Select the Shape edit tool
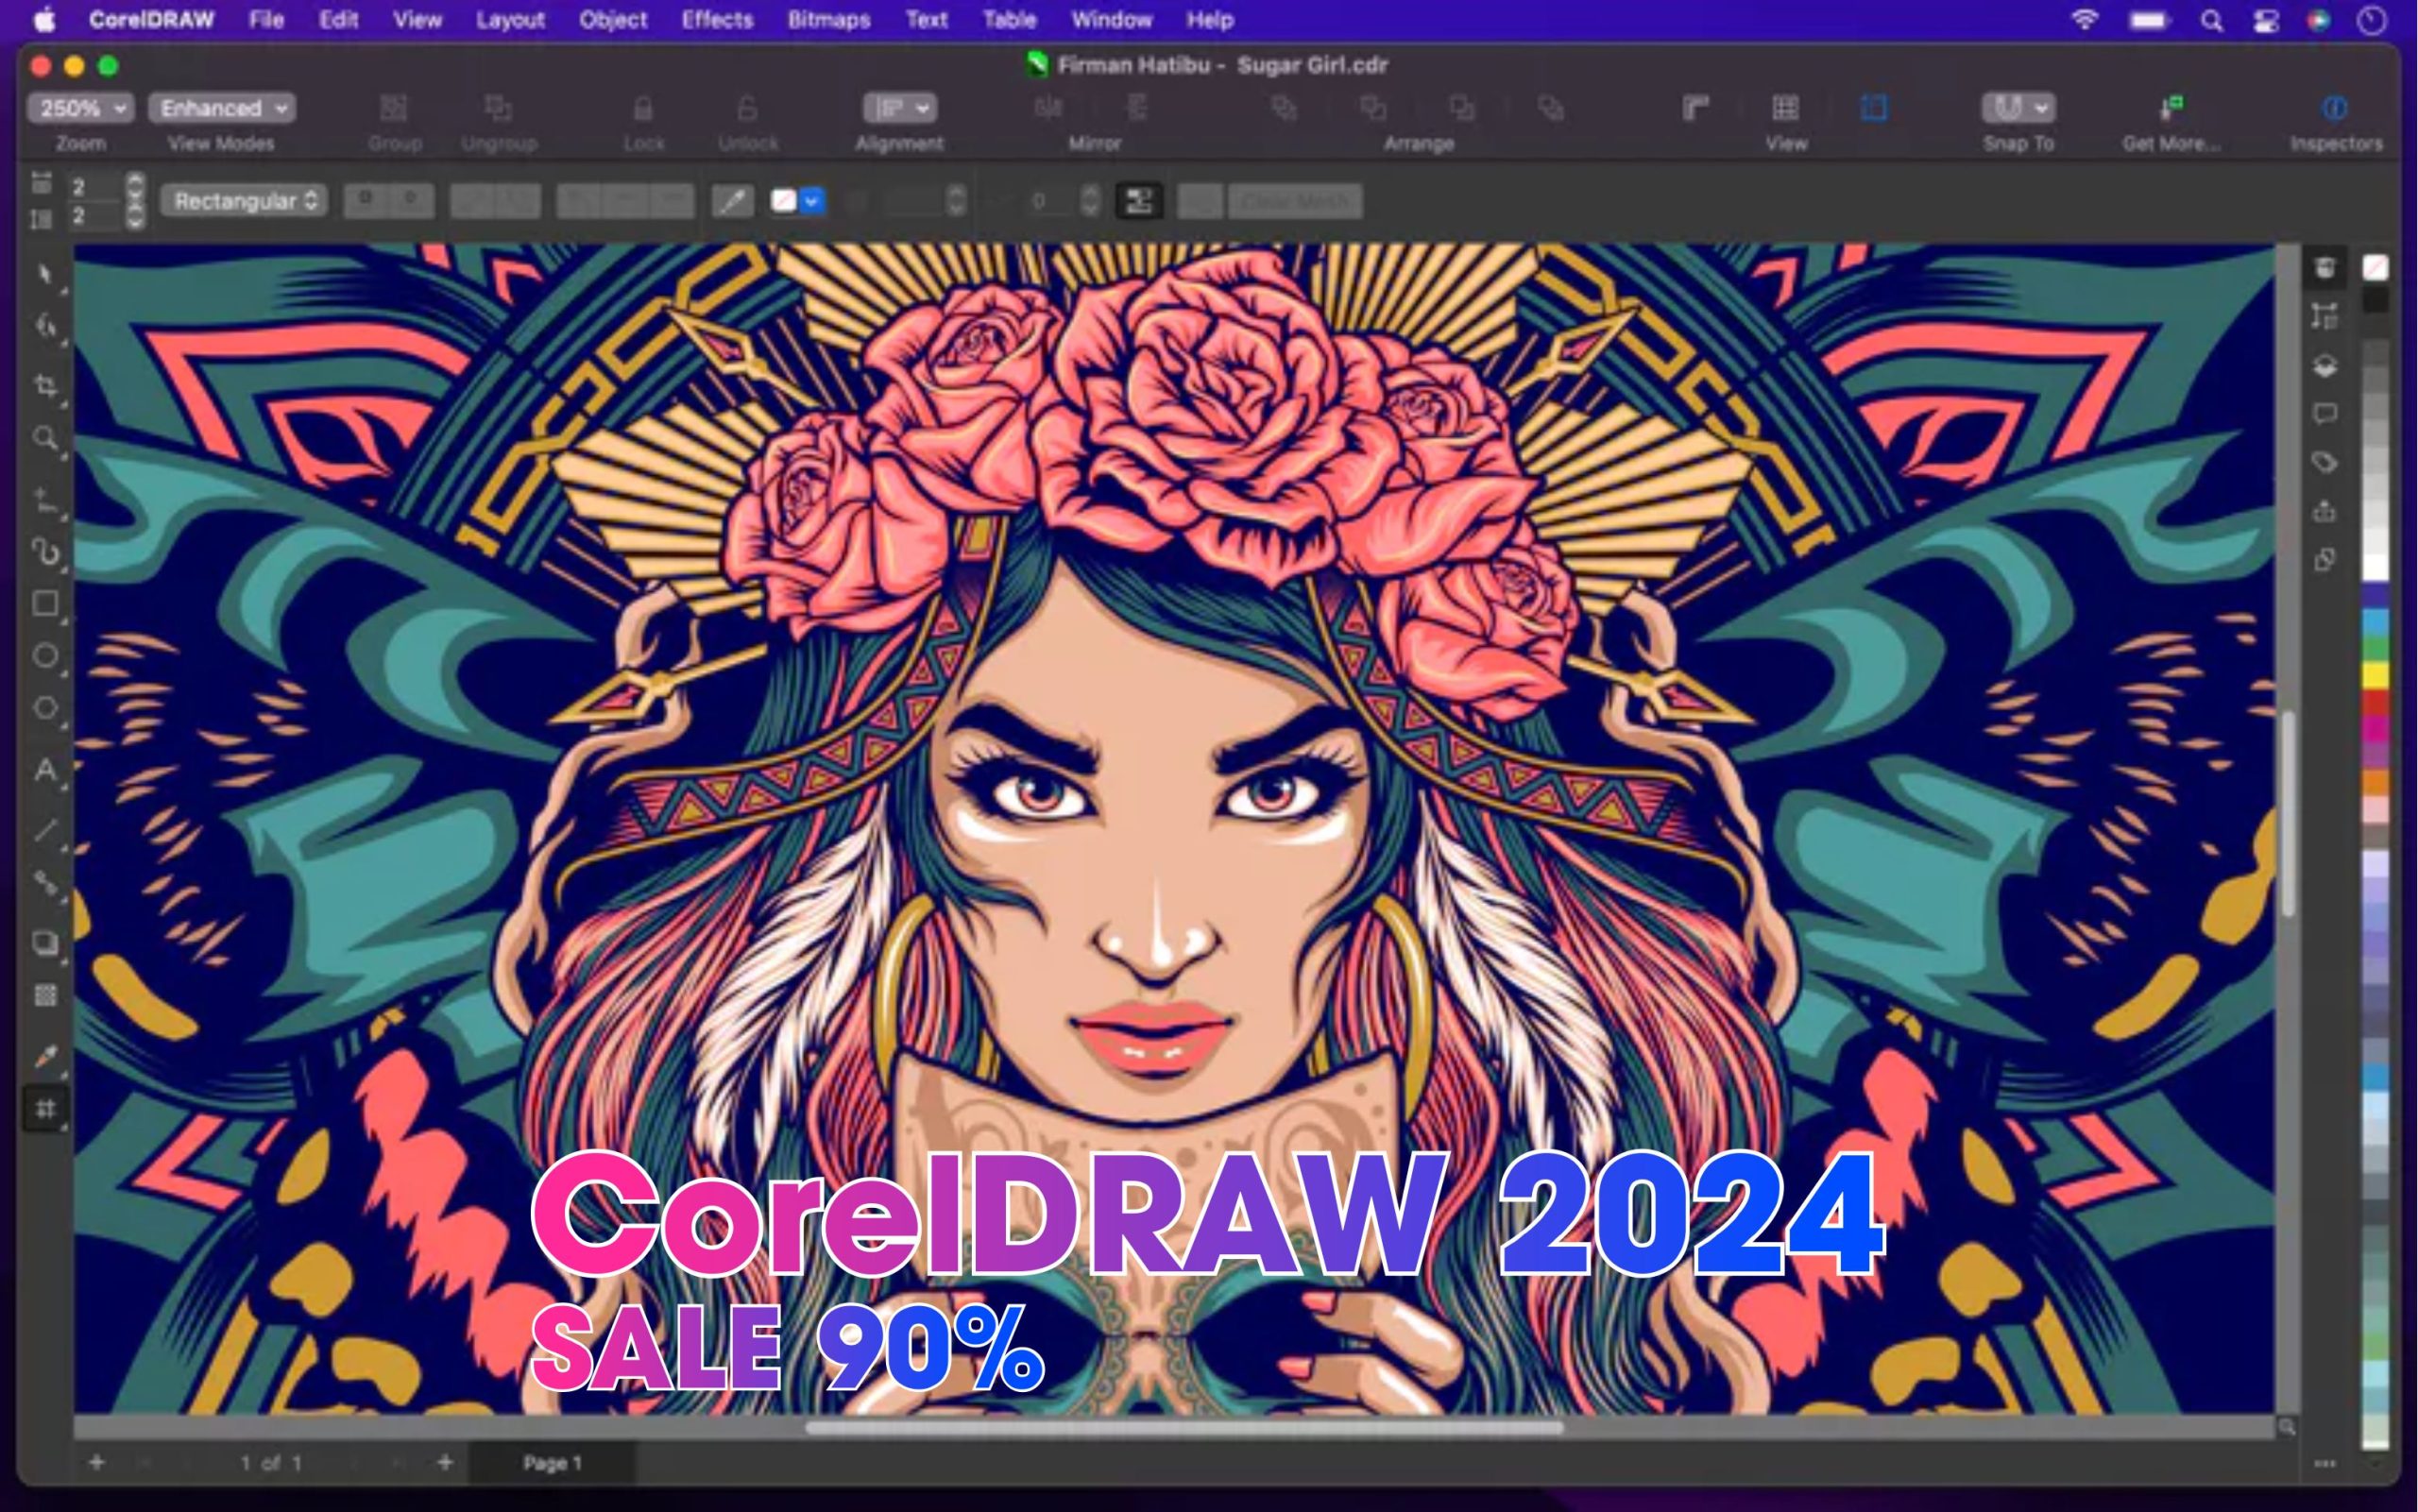Screen dimensions: 2418x1512 (45, 326)
